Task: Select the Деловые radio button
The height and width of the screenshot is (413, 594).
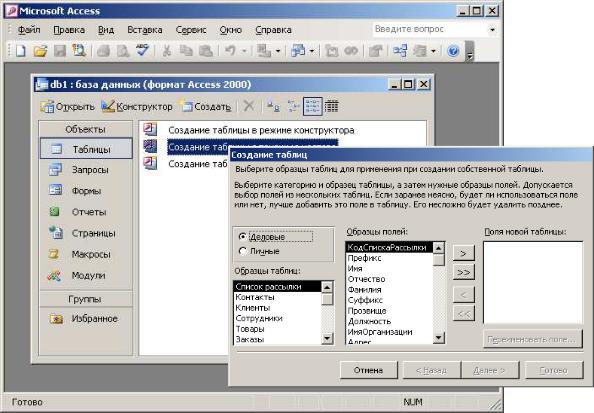Action: pyautogui.click(x=242, y=236)
